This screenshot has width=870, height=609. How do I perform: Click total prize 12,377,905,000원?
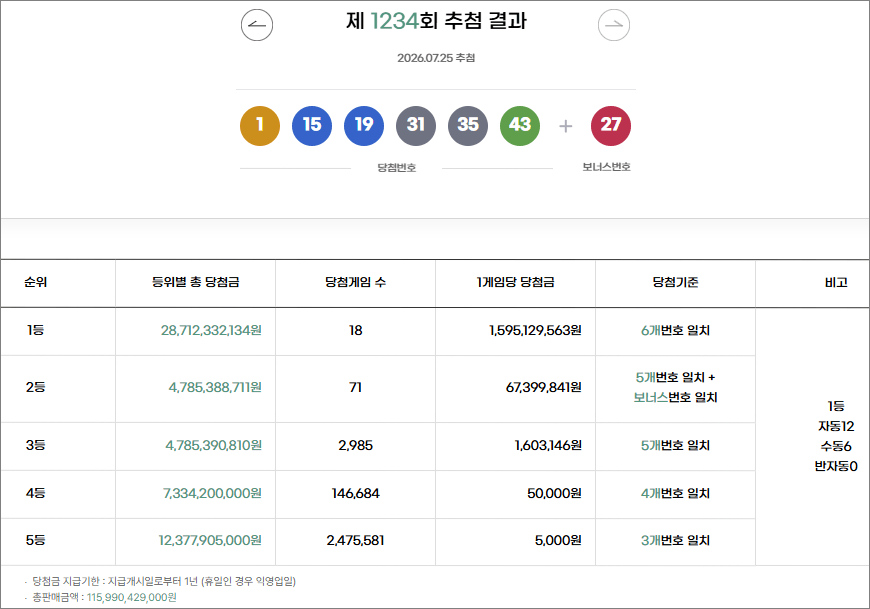(x=210, y=540)
